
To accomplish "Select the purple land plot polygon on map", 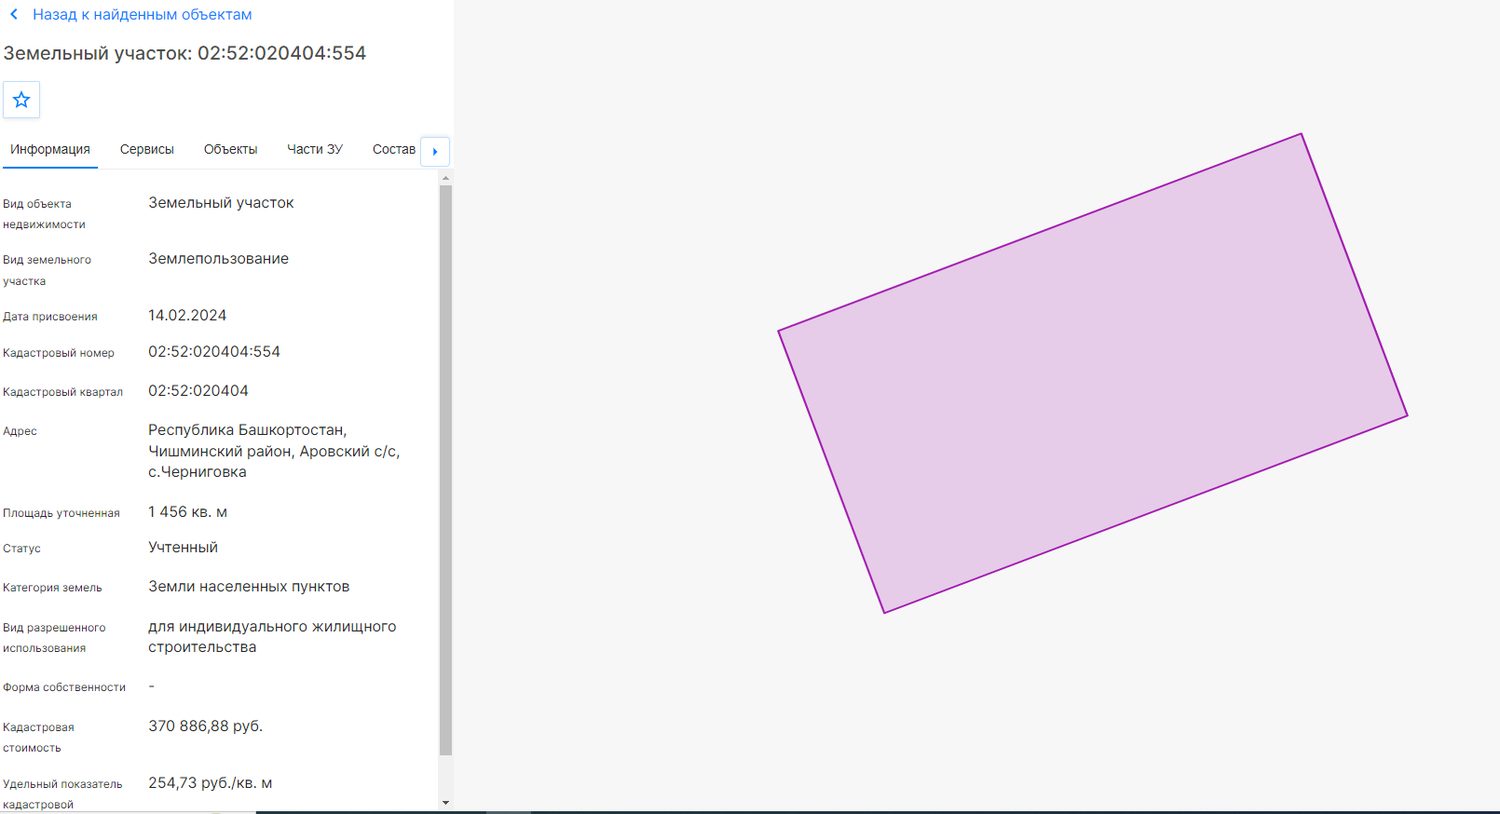I will tap(1092, 373).
